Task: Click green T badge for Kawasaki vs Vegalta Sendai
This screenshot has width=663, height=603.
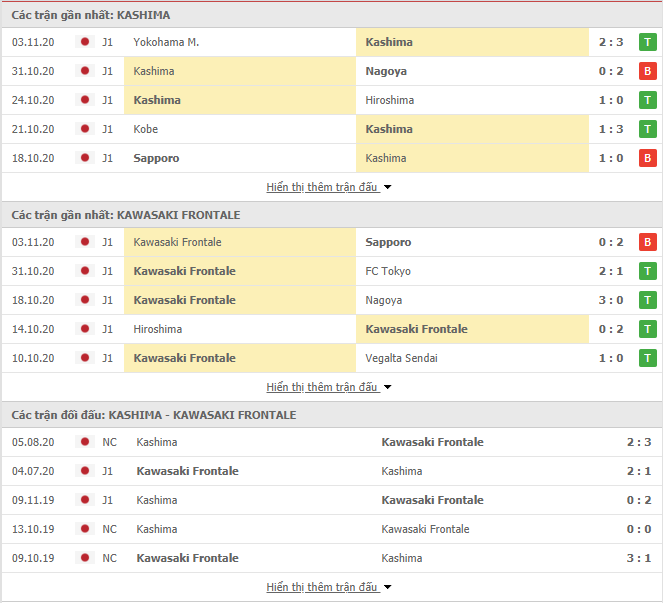Action: coord(647,358)
